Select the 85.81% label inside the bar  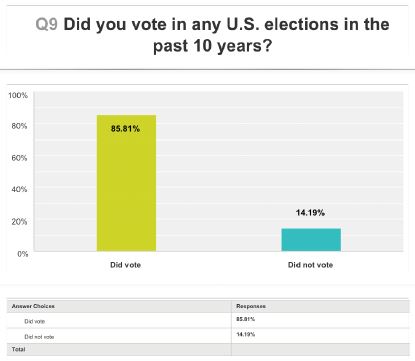tap(125, 129)
